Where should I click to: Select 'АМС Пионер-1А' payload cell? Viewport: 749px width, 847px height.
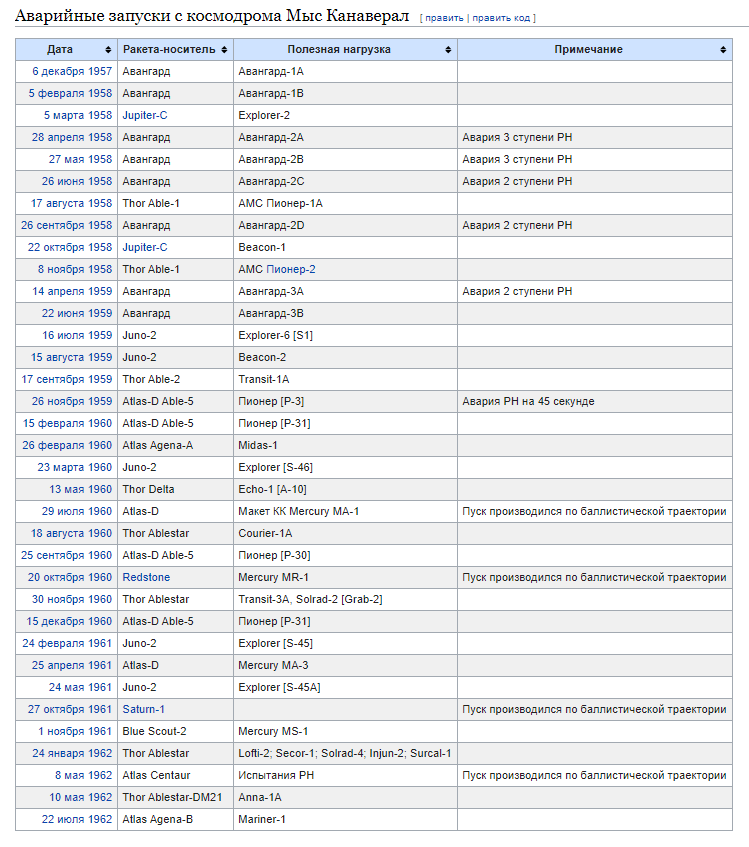(346, 204)
